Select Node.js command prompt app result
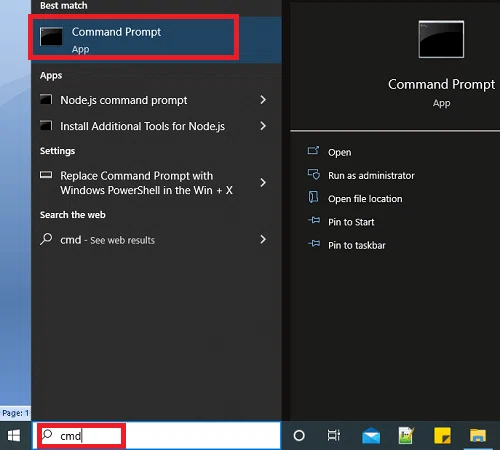This screenshot has height=450, width=500. tap(157, 100)
